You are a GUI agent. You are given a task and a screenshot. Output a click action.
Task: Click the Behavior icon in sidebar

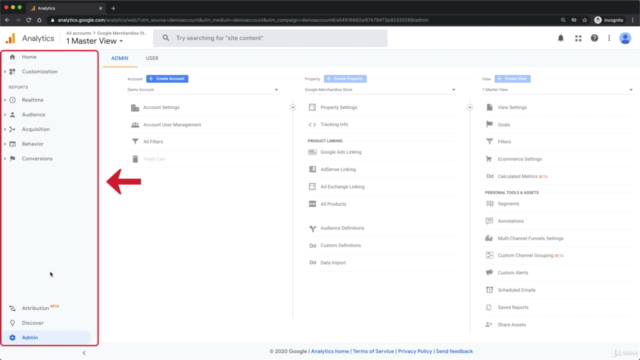(x=12, y=144)
